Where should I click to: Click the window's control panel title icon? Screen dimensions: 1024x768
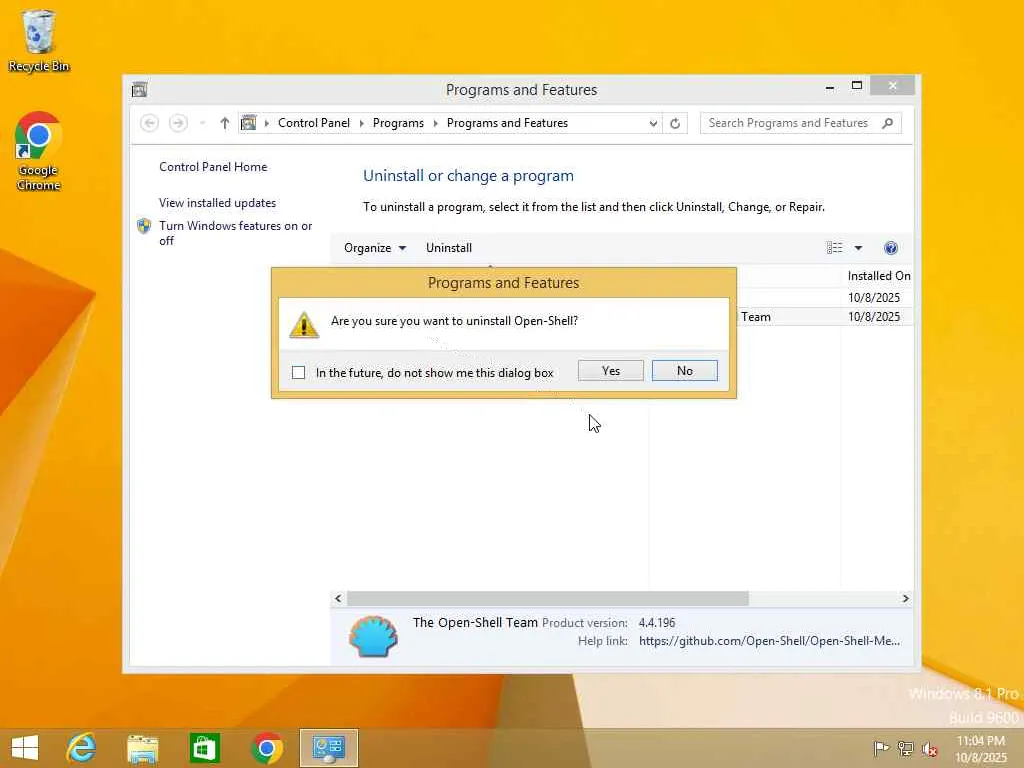139,90
